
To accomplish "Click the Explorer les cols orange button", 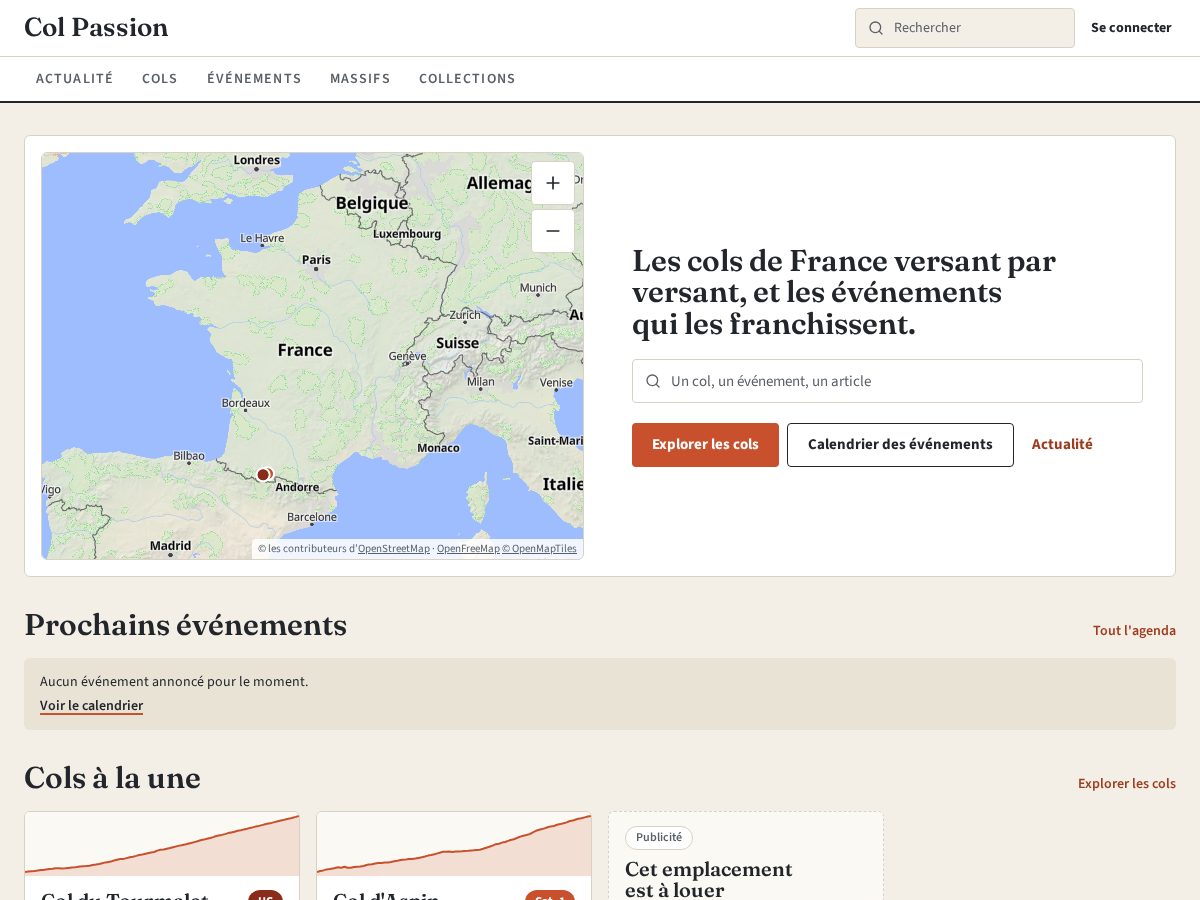I will tap(705, 445).
